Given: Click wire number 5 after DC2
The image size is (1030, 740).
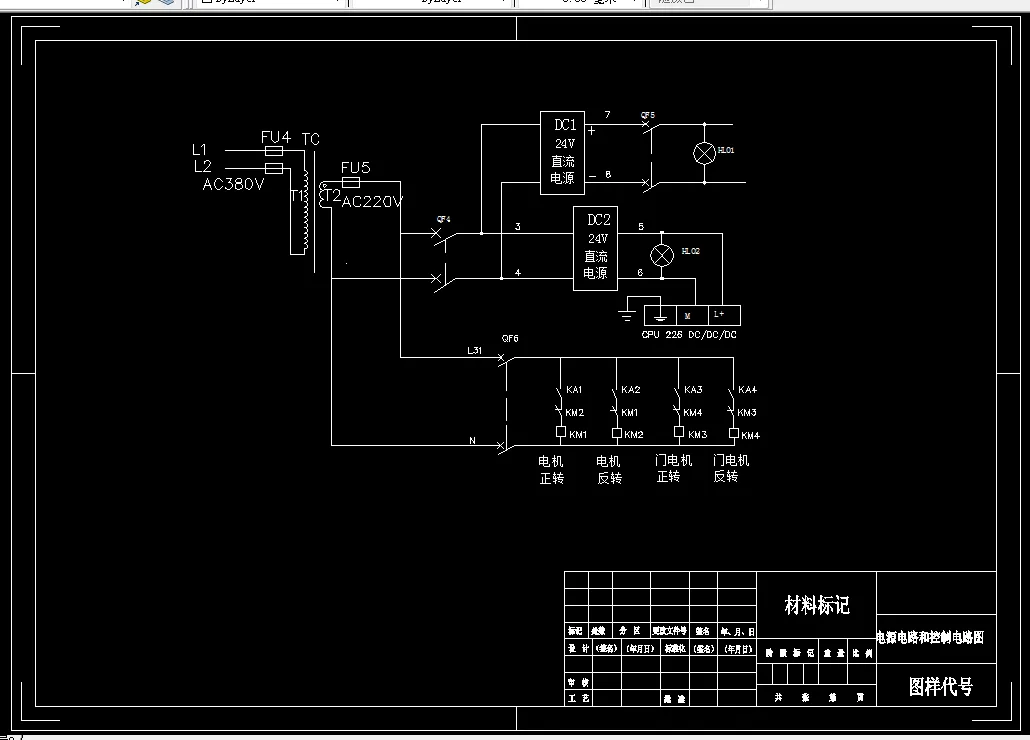Looking at the screenshot, I should click(641, 227).
